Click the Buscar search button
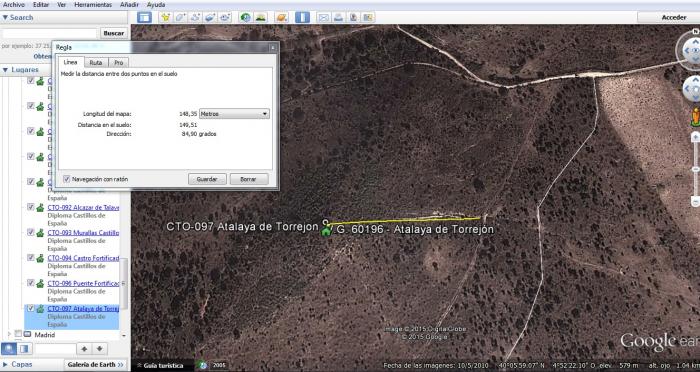This screenshot has width=700, height=372. pos(114,33)
